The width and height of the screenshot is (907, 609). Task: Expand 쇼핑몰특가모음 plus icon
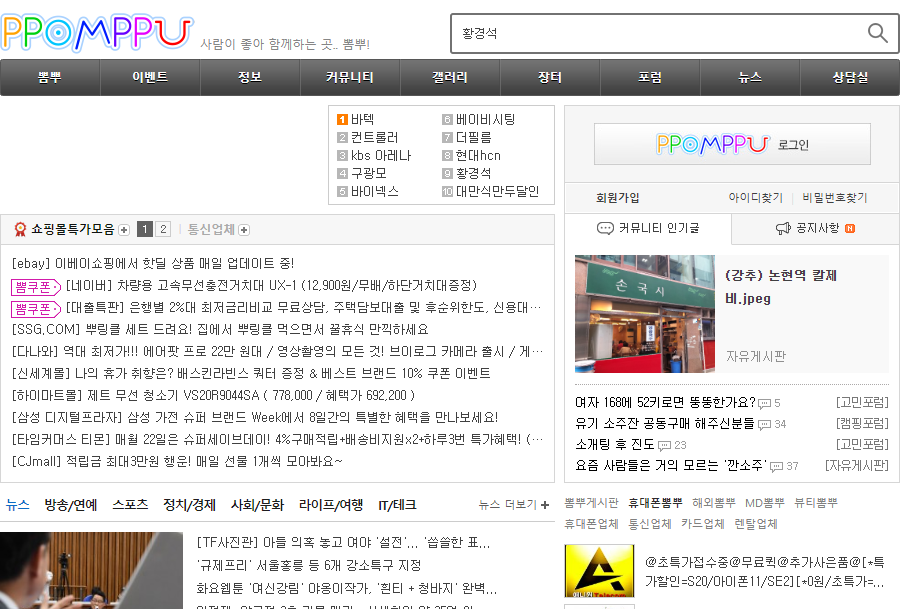click(124, 230)
